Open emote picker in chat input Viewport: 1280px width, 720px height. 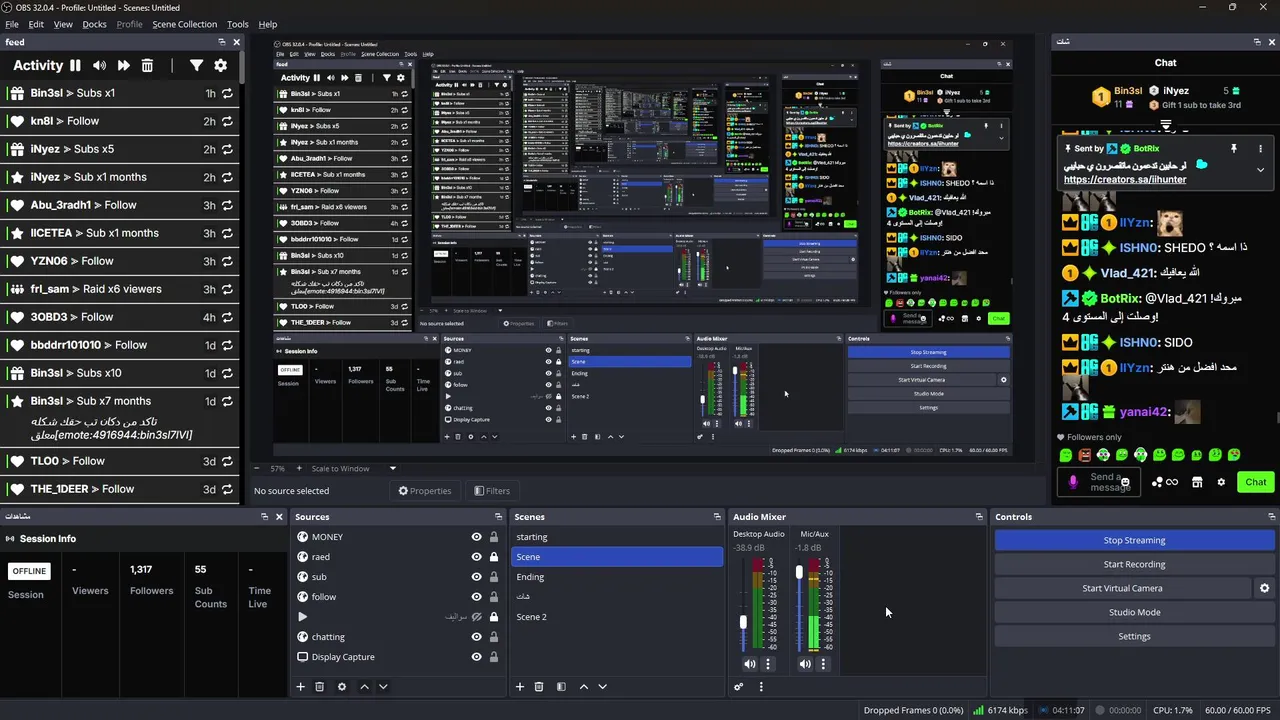click(1125, 482)
